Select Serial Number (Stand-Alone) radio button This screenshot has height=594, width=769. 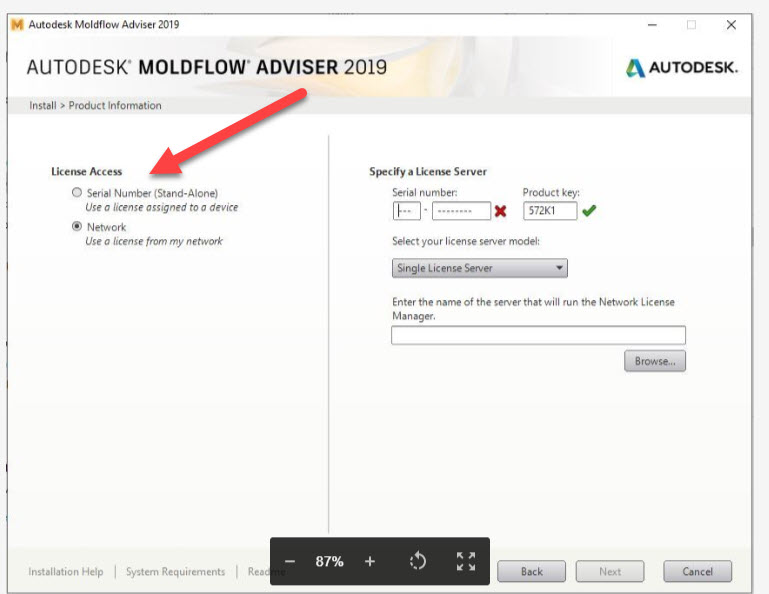77,192
